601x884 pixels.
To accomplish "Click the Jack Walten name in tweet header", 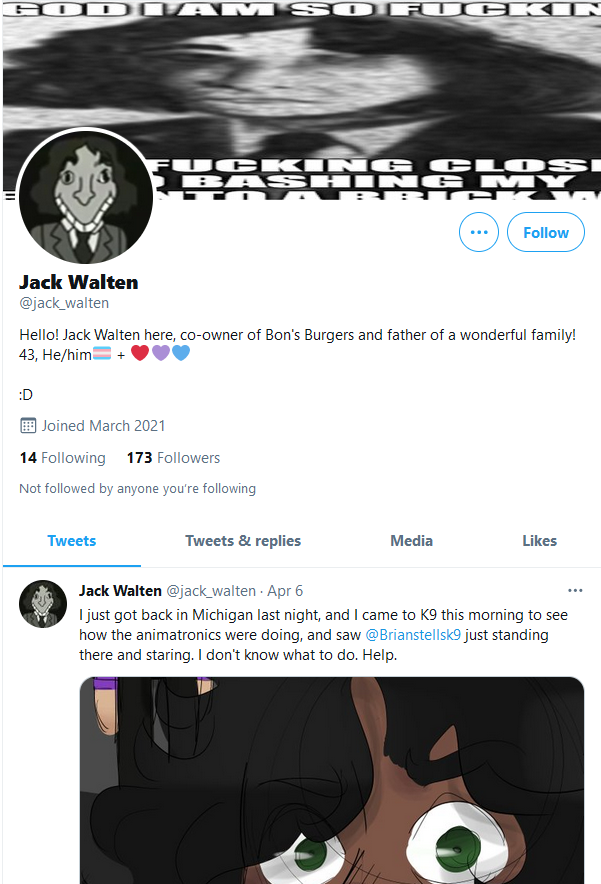I will pos(120,591).
